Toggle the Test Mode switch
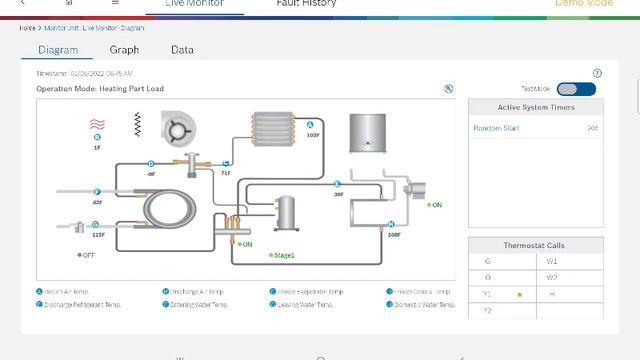This screenshot has height=360, width=640. coord(576,89)
